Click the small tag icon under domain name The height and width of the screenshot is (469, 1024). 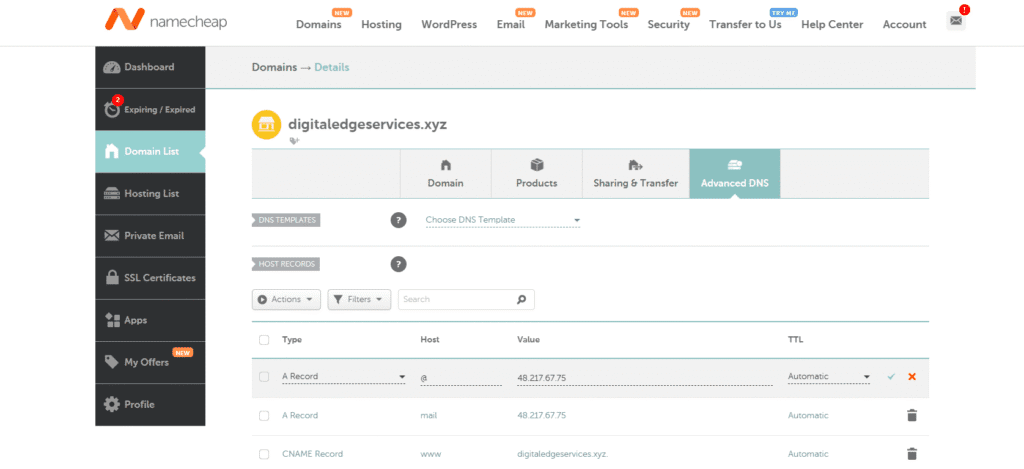(x=295, y=140)
